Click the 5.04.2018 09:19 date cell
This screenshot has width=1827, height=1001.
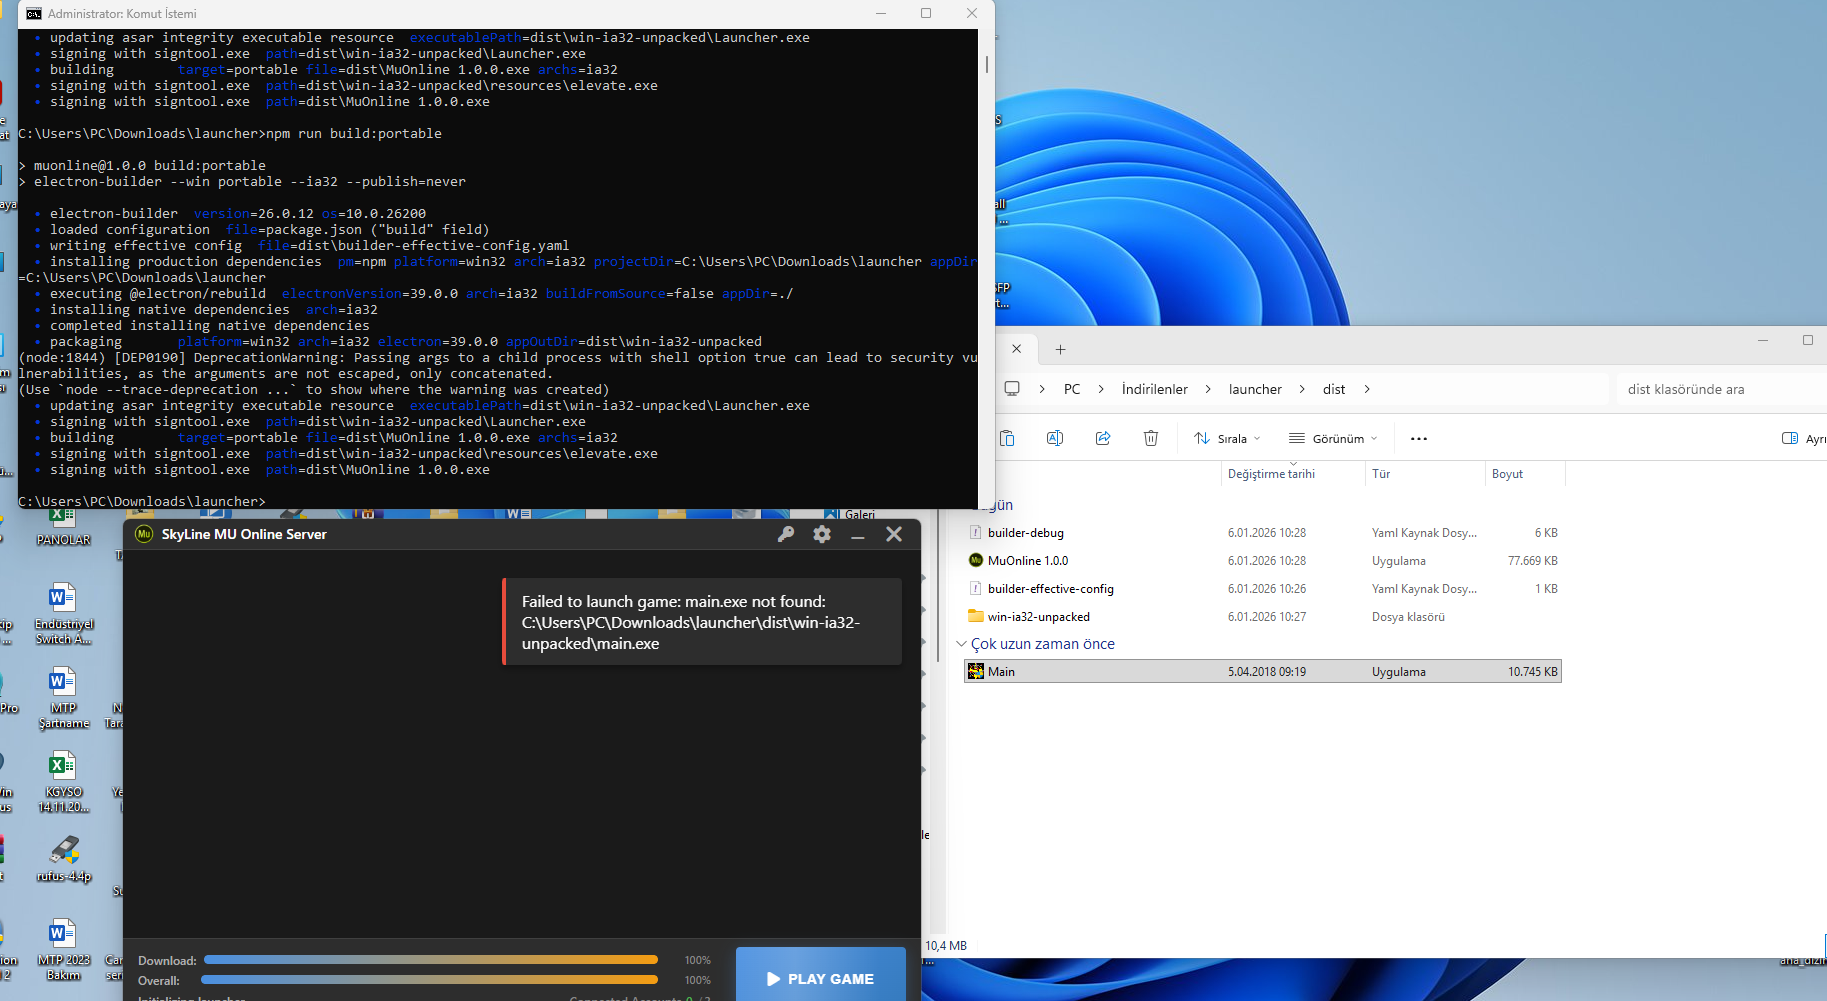[1267, 672]
